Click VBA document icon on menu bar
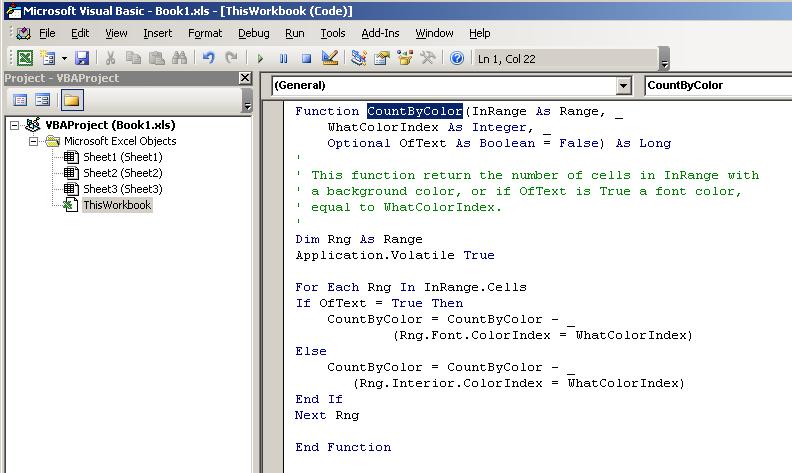 click(x=23, y=33)
